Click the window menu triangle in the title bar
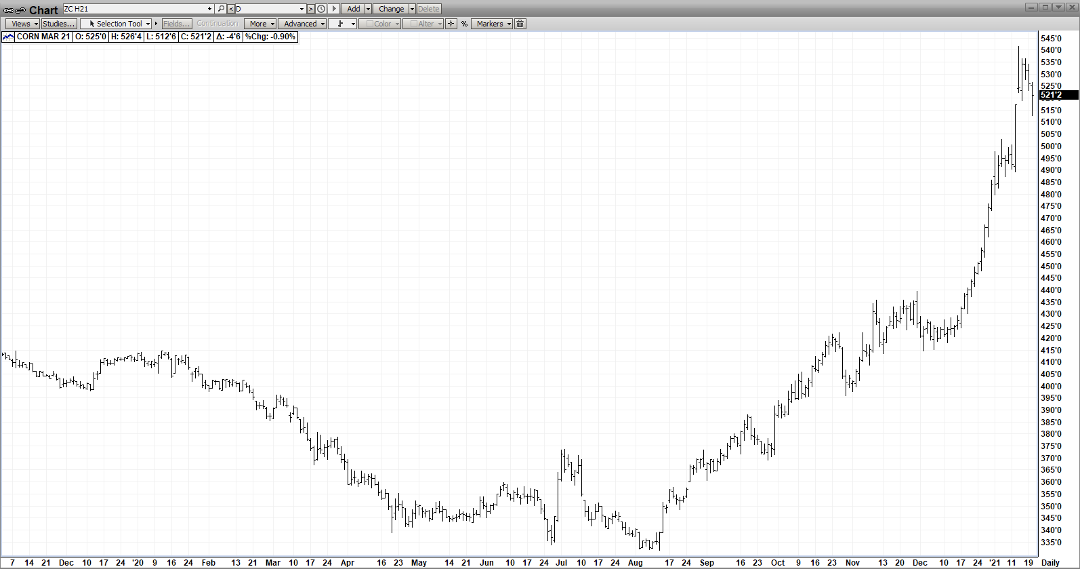 click(1058, 7)
